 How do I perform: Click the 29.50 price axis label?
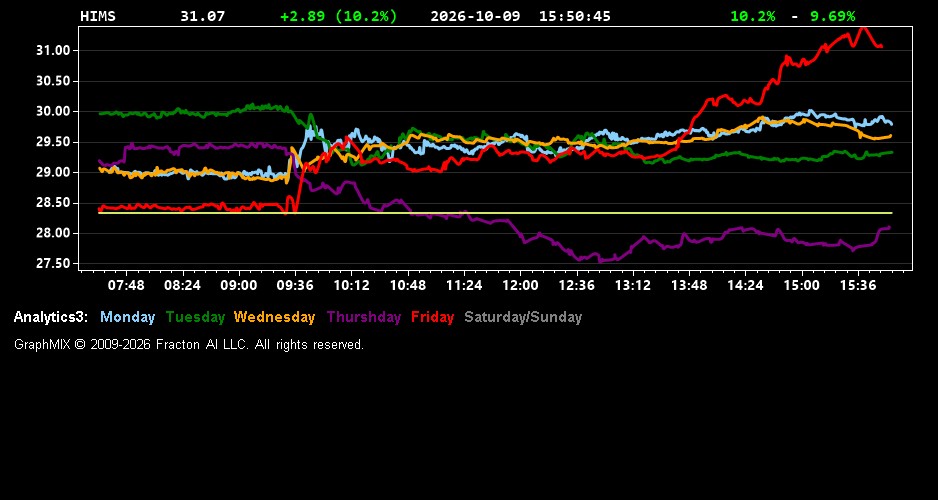(x=53, y=142)
